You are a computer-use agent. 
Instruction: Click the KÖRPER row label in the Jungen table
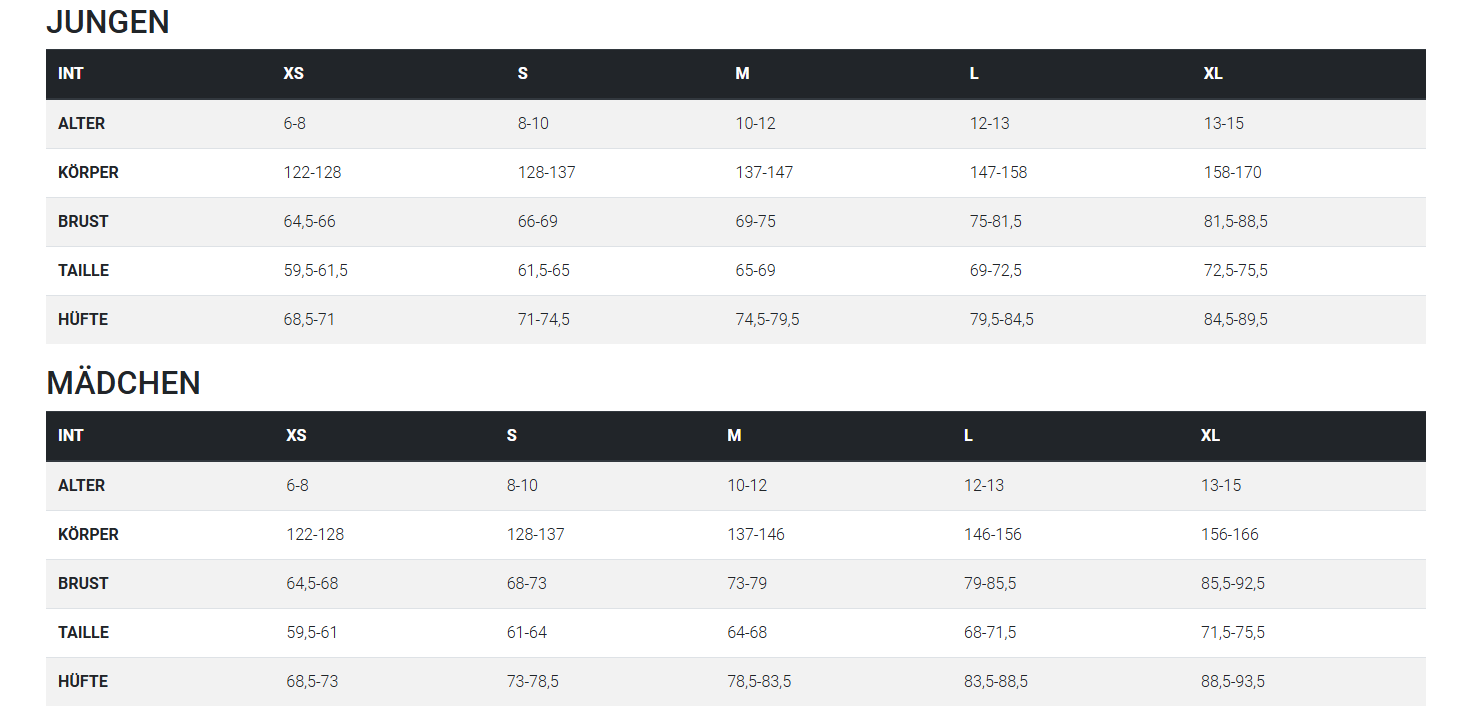tap(88, 173)
